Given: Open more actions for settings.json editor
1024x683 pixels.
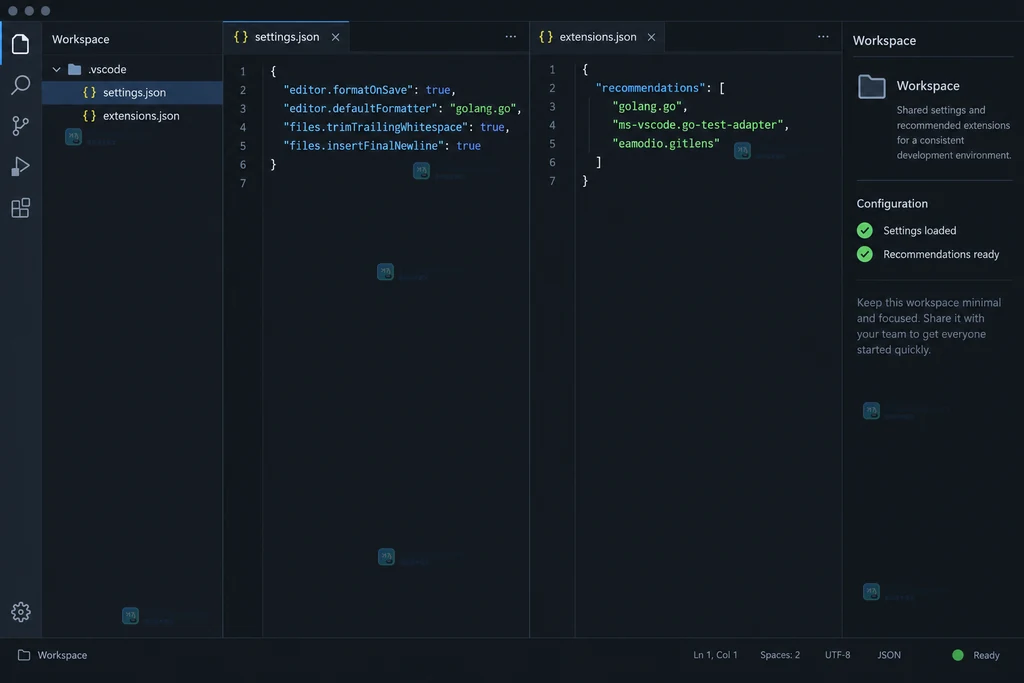Looking at the screenshot, I should pyautogui.click(x=511, y=37).
